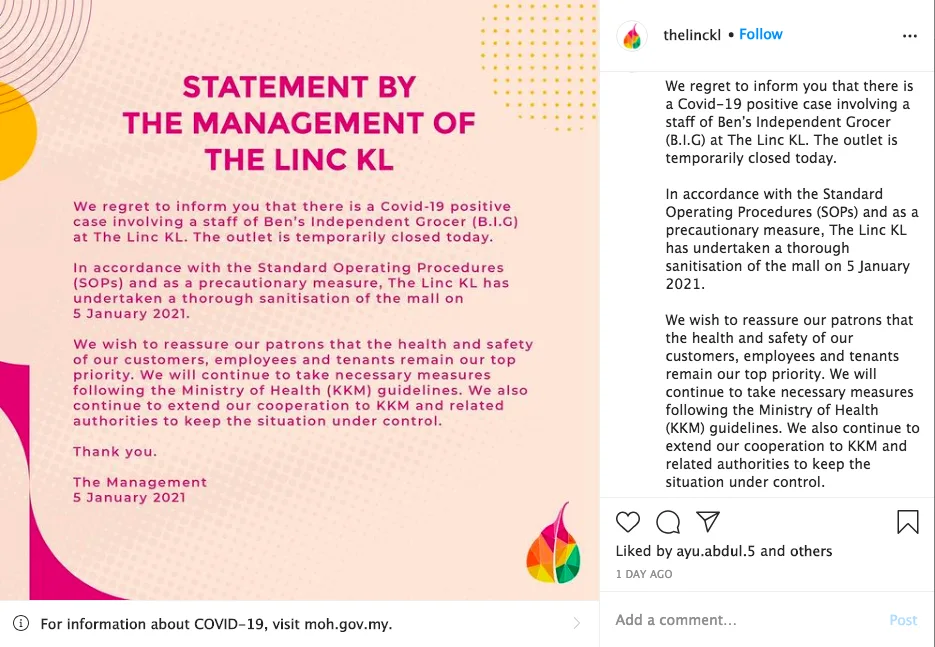The height and width of the screenshot is (647, 935).
Task: Open the moh.gov.my COVID-19 information banner
Action: pos(217,624)
